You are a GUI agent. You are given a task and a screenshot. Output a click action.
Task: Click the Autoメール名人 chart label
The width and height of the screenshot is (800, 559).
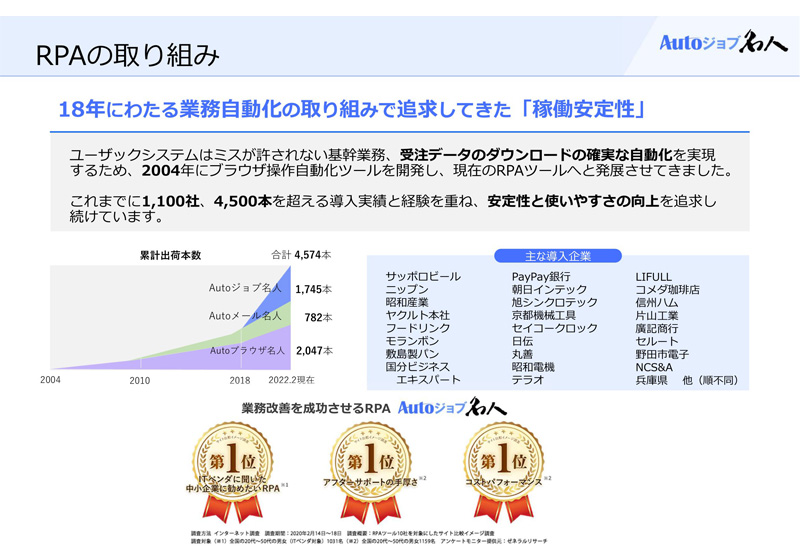[x=245, y=316]
